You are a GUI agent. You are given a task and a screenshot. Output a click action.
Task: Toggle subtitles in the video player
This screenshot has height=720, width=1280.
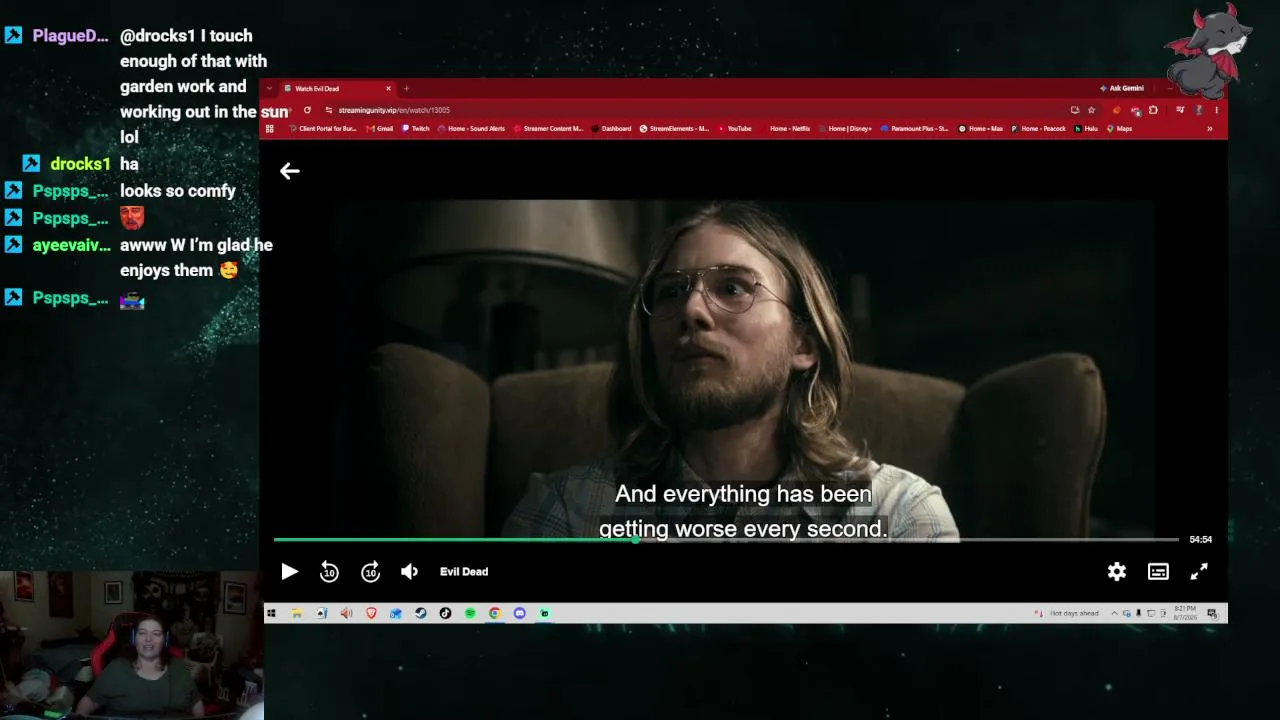pos(1158,572)
